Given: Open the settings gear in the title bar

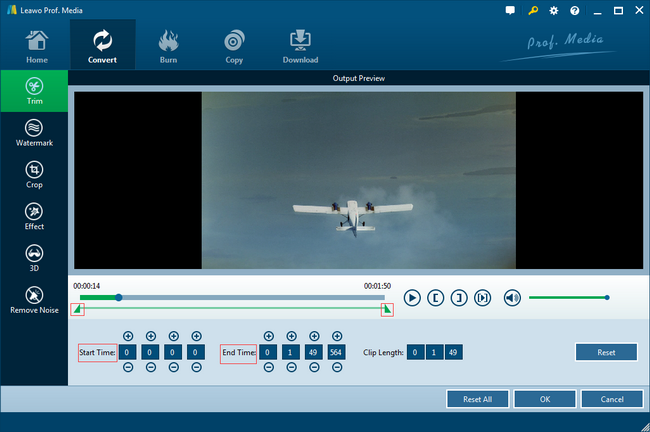Looking at the screenshot, I should [x=554, y=10].
